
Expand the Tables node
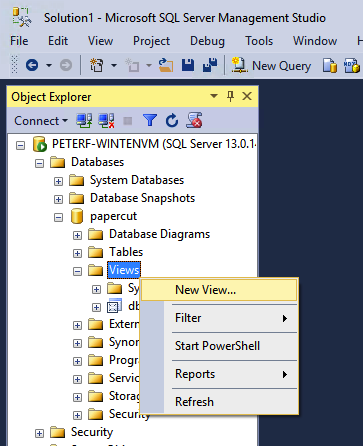pyautogui.click(x=77, y=253)
